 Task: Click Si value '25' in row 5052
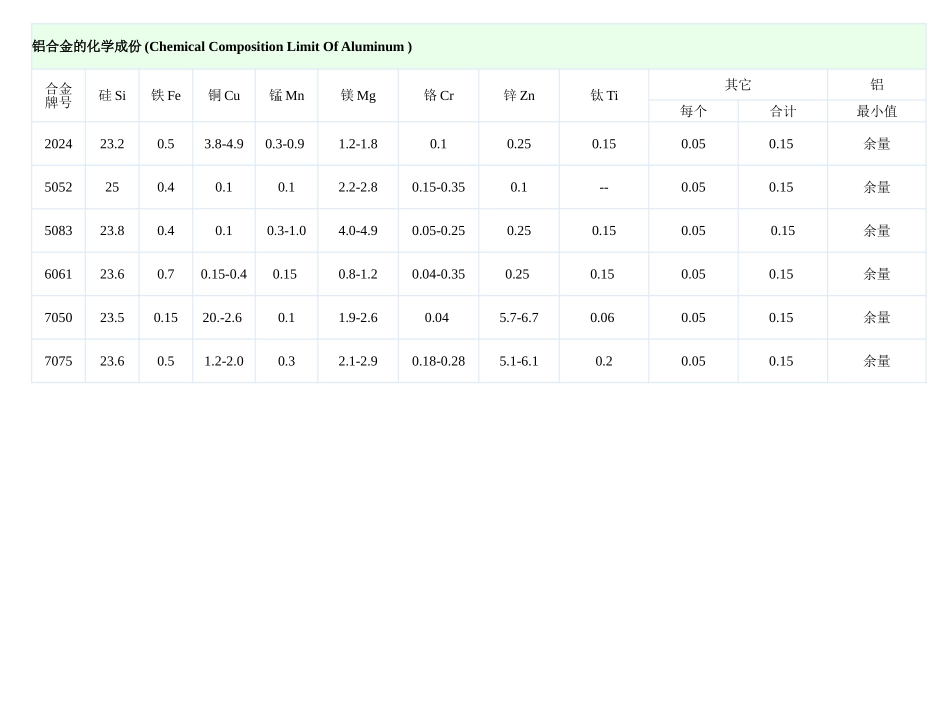click(x=112, y=188)
